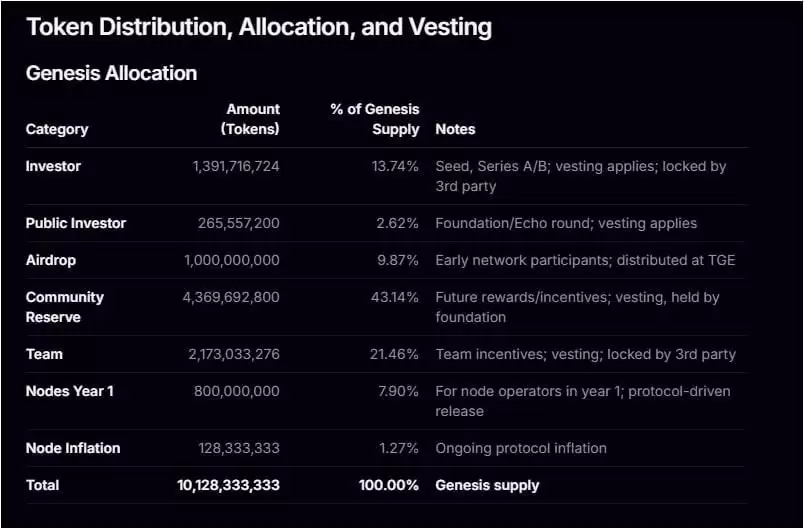Select the Investor row label
The width and height of the screenshot is (804, 529).
[x=53, y=166]
